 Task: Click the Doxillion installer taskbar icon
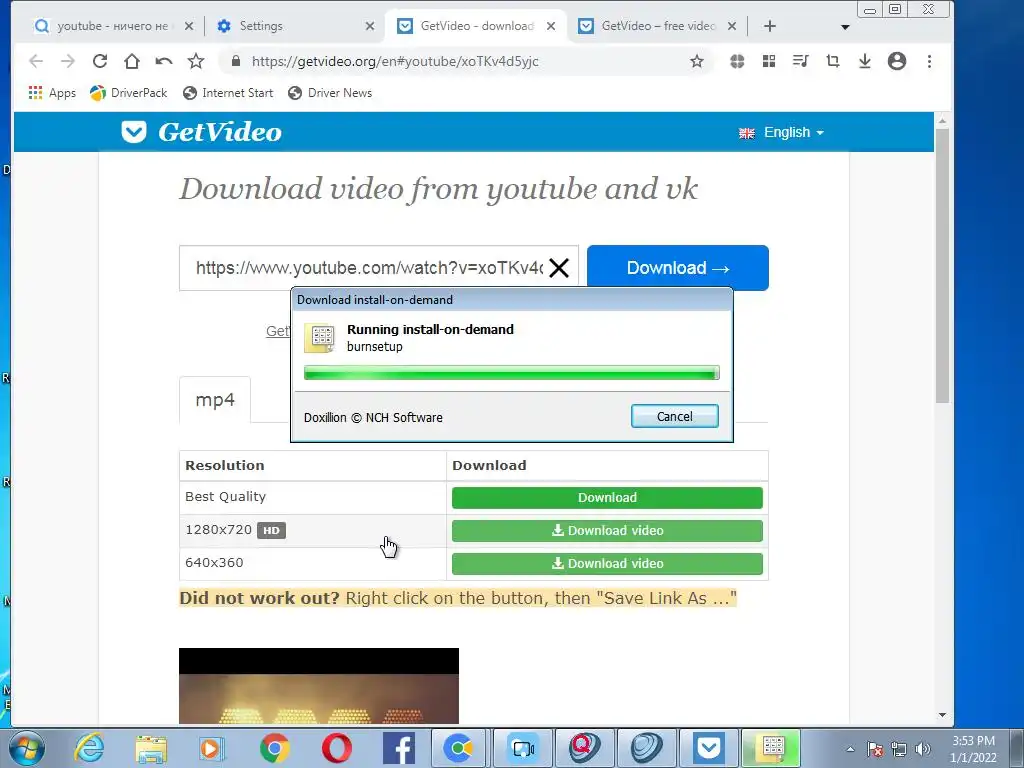(x=771, y=748)
